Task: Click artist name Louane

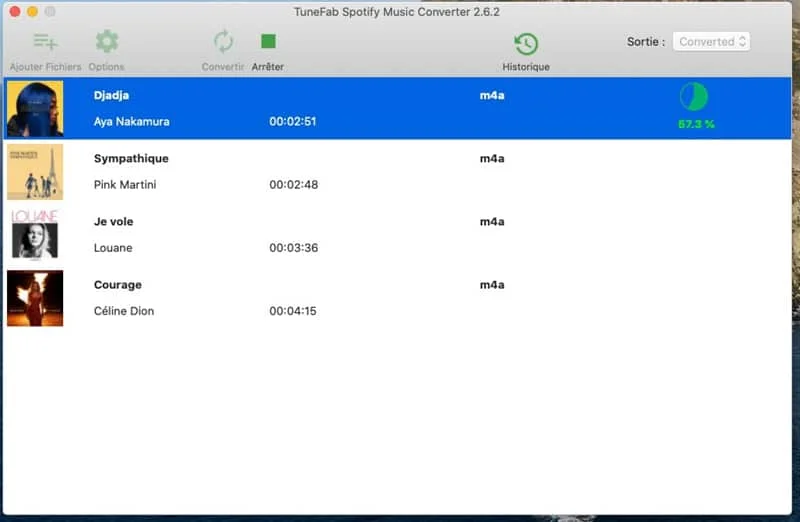Action: click(113, 248)
